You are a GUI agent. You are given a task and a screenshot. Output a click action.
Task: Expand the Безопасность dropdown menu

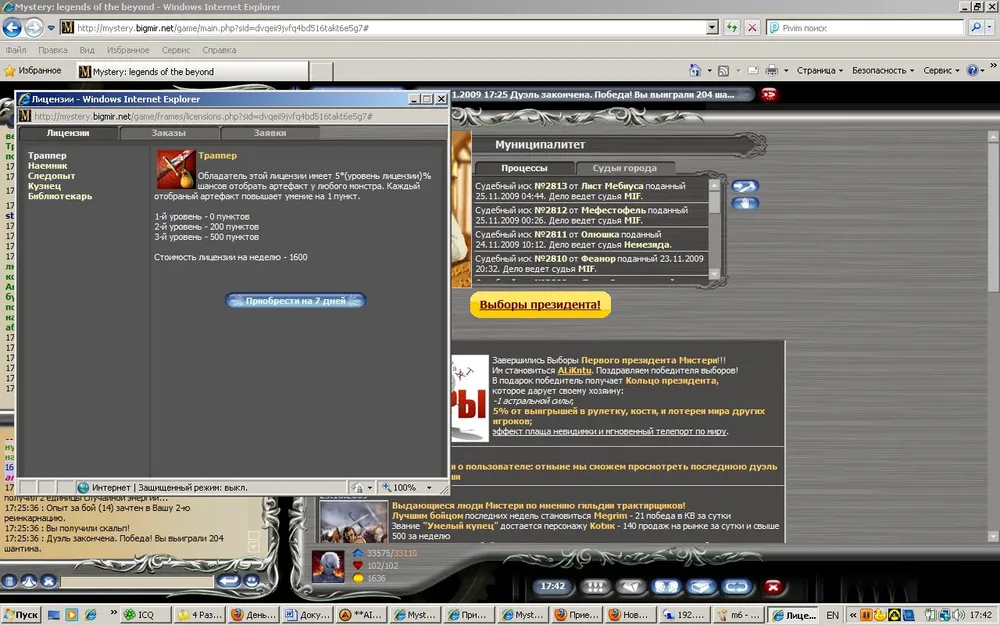pos(884,71)
